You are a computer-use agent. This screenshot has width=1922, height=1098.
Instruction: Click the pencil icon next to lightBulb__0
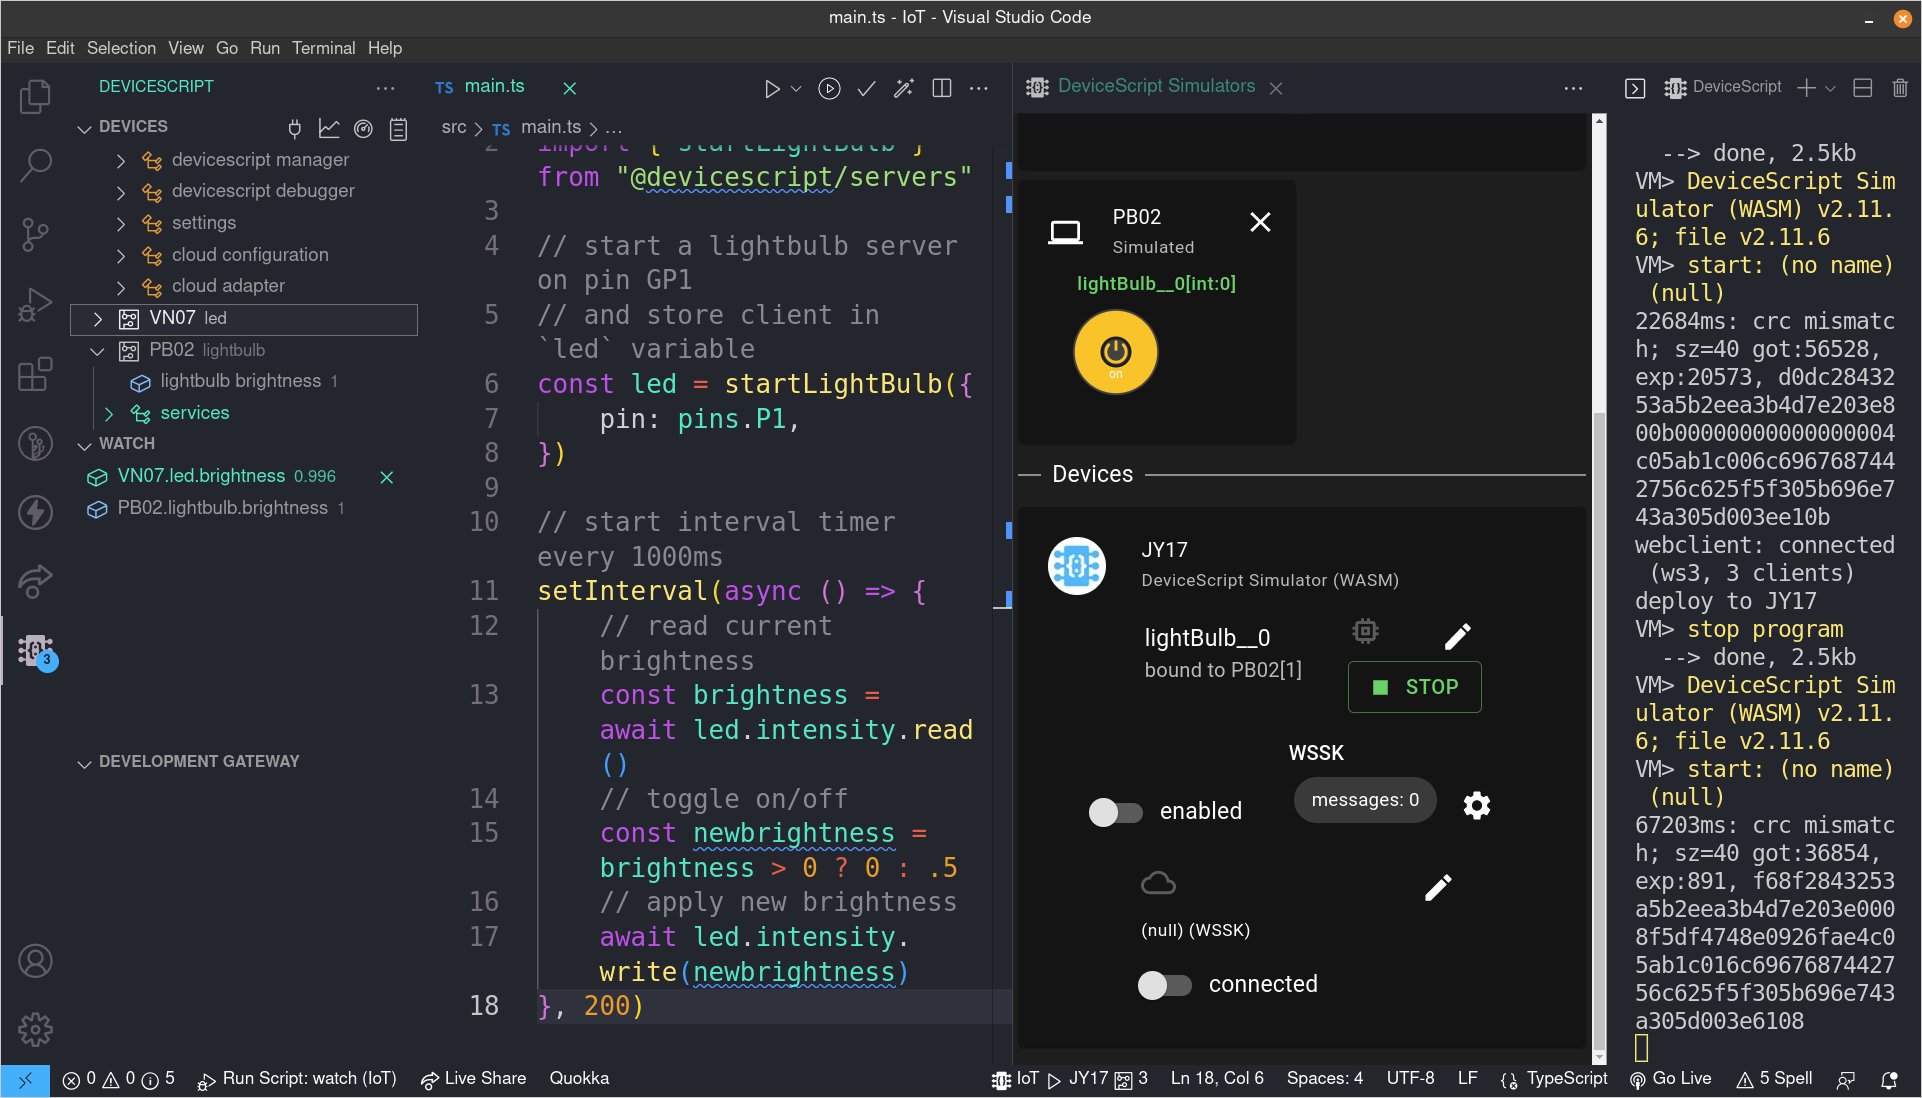pyautogui.click(x=1458, y=635)
